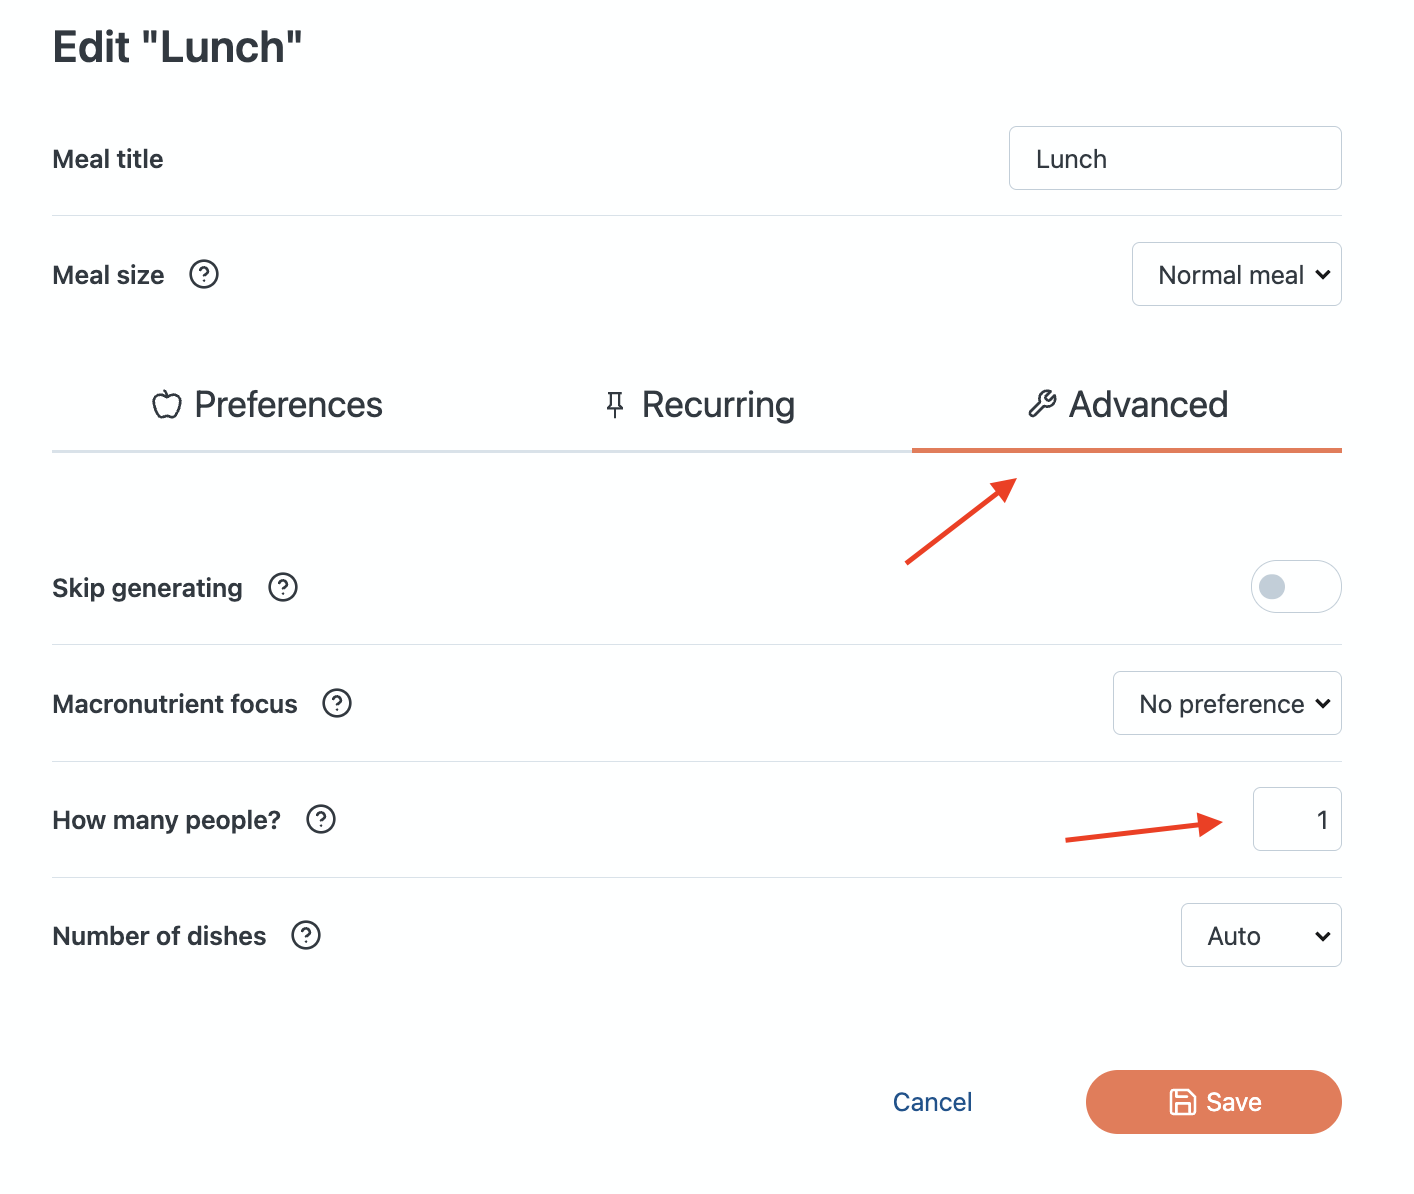This screenshot has height=1194, width=1414.
Task: Click the Skip generating help icon
Action: 283,587
